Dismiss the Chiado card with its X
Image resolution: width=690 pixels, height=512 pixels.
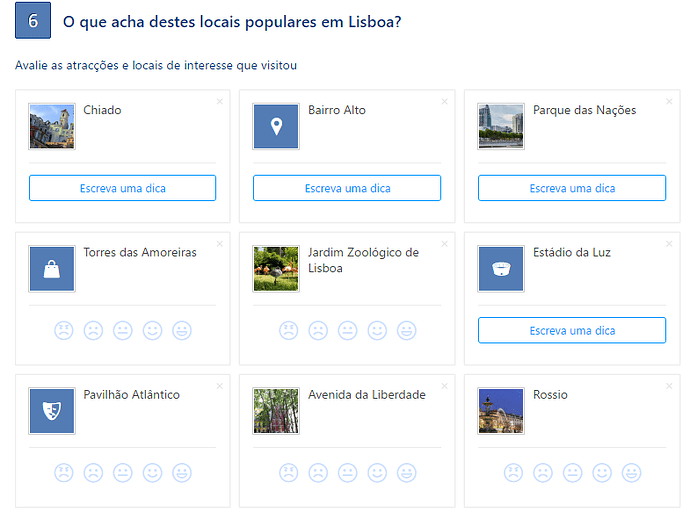(220, 101)
